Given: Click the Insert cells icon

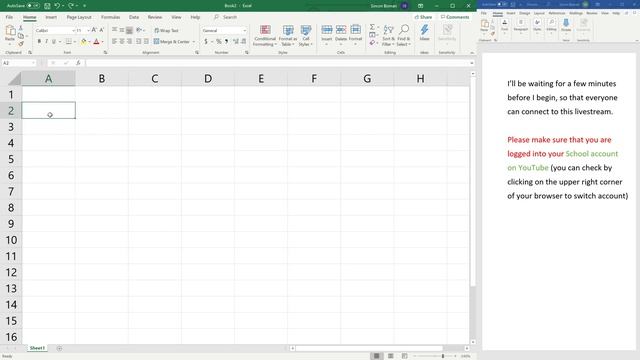Looking at the screenshot, I should [327, 30].
